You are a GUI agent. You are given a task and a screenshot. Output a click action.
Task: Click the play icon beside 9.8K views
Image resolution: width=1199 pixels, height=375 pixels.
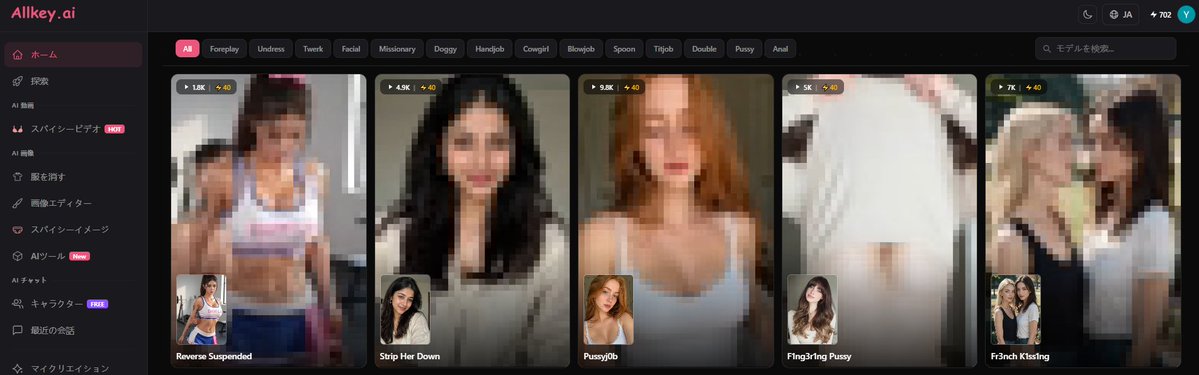pos(593,87)
